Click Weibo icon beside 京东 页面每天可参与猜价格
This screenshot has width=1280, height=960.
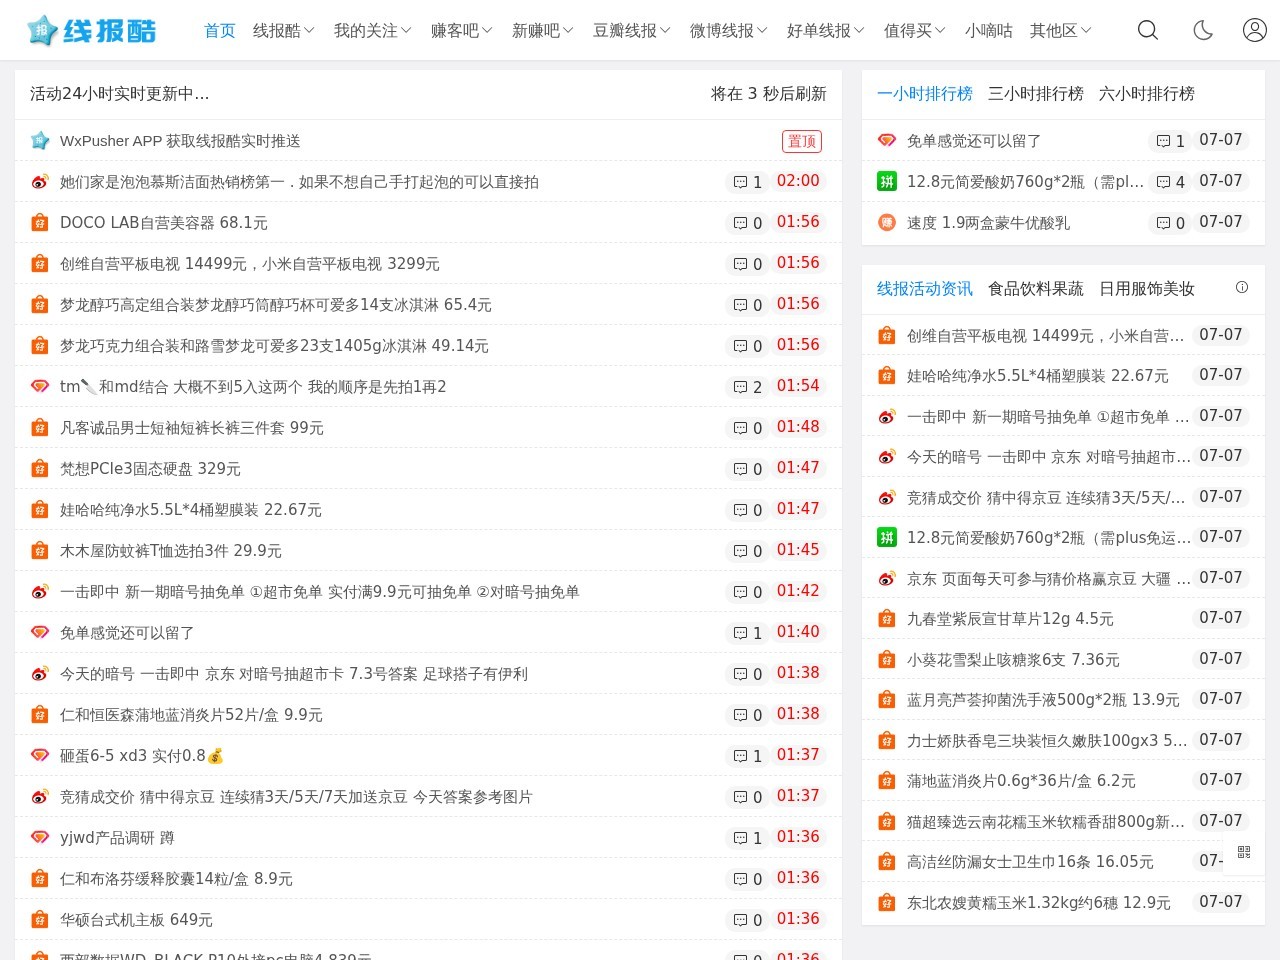pyautogui.click(x=887, y=578)
